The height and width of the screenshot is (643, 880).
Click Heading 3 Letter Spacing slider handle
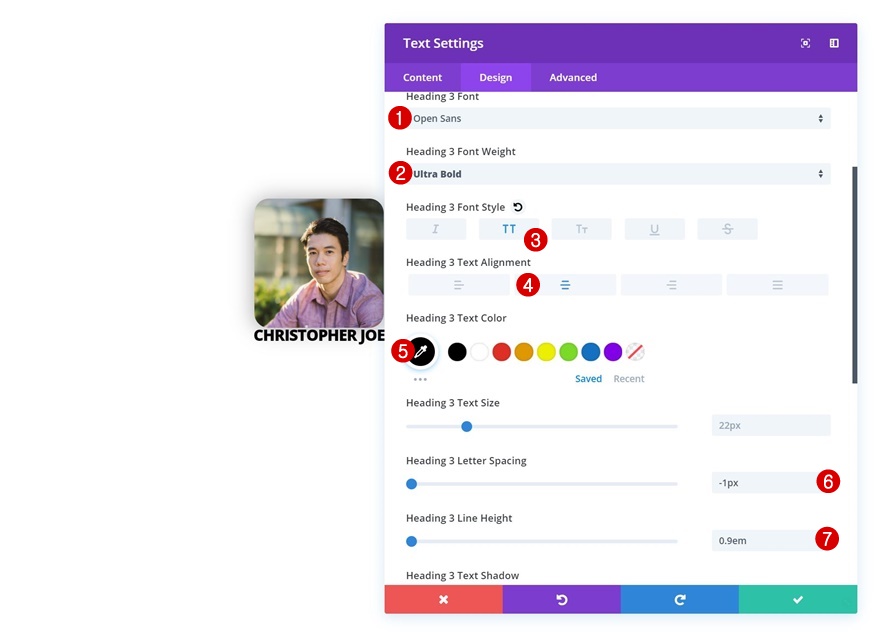(411, 484)
